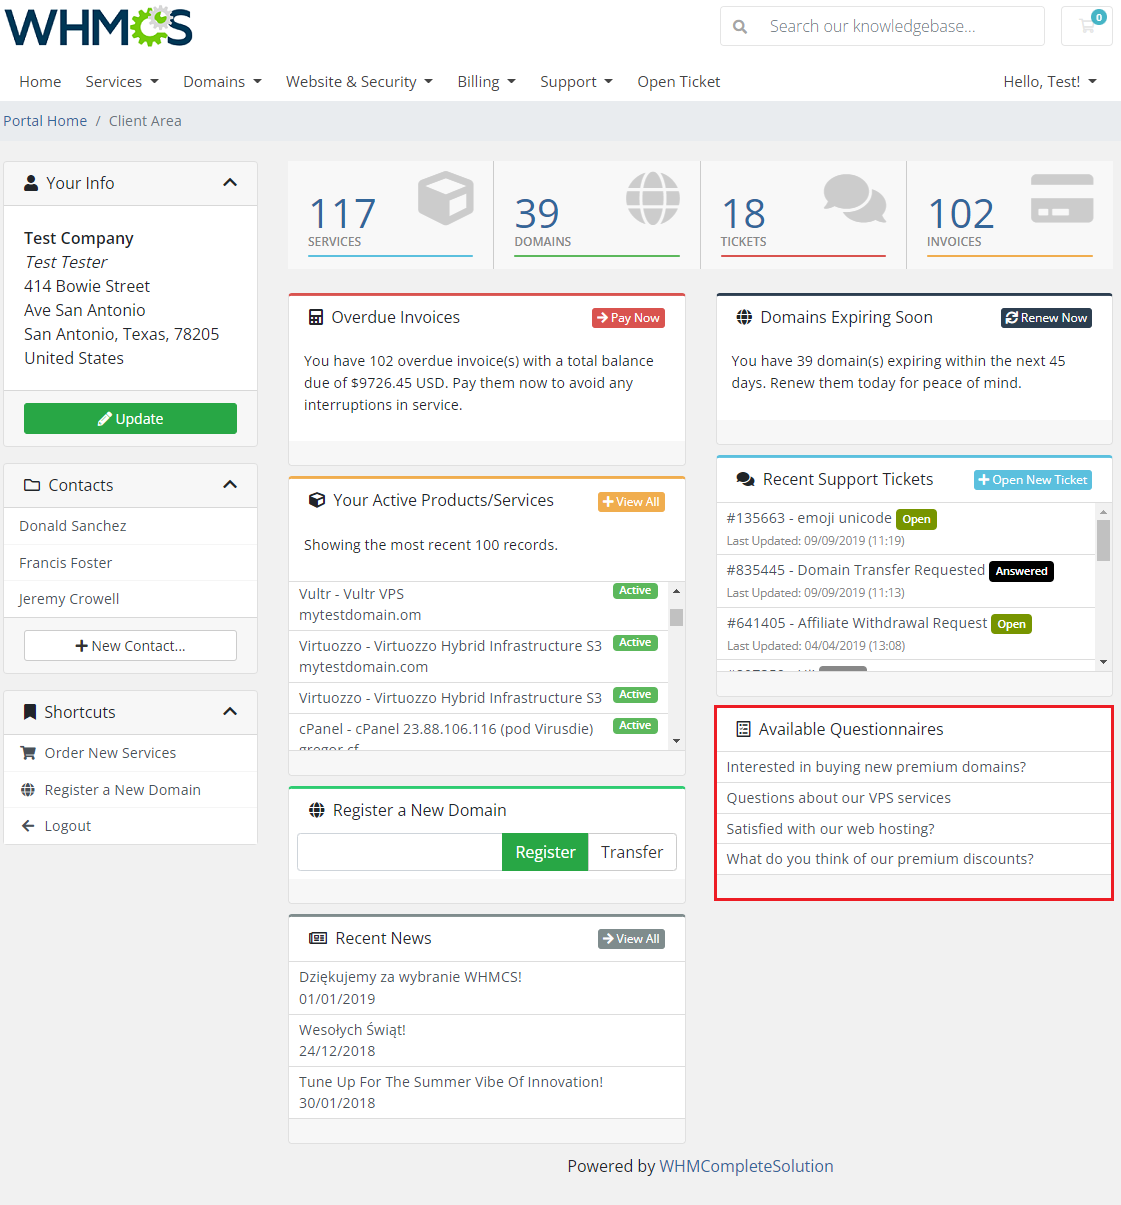The image size is (1121, 1205).
Task: Click View All active products button
Action: tap(631, 502)
